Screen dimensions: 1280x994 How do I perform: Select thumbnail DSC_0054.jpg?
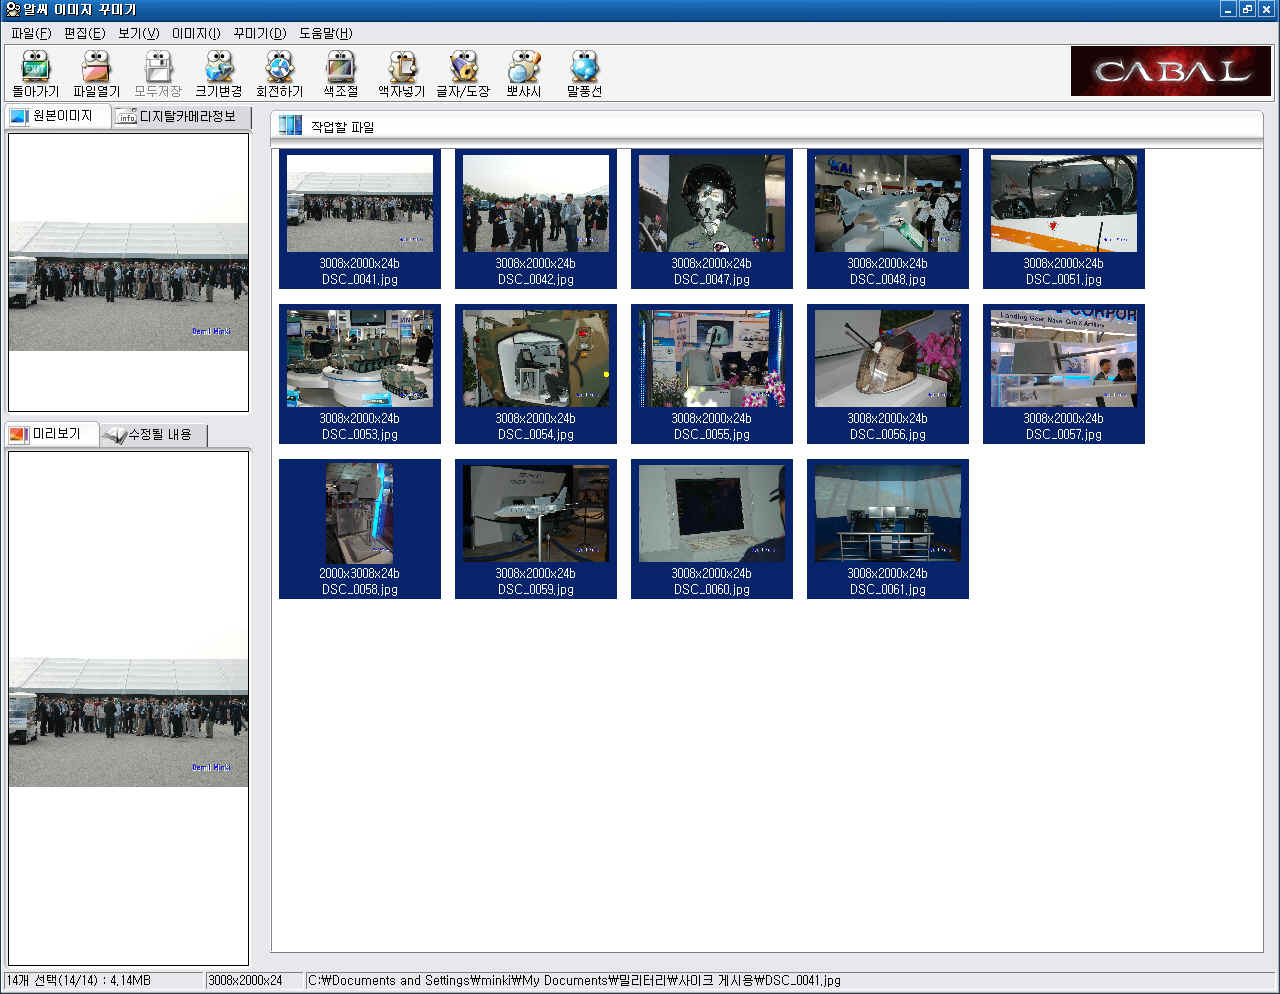pyautogui.click(x=536, y=374)
